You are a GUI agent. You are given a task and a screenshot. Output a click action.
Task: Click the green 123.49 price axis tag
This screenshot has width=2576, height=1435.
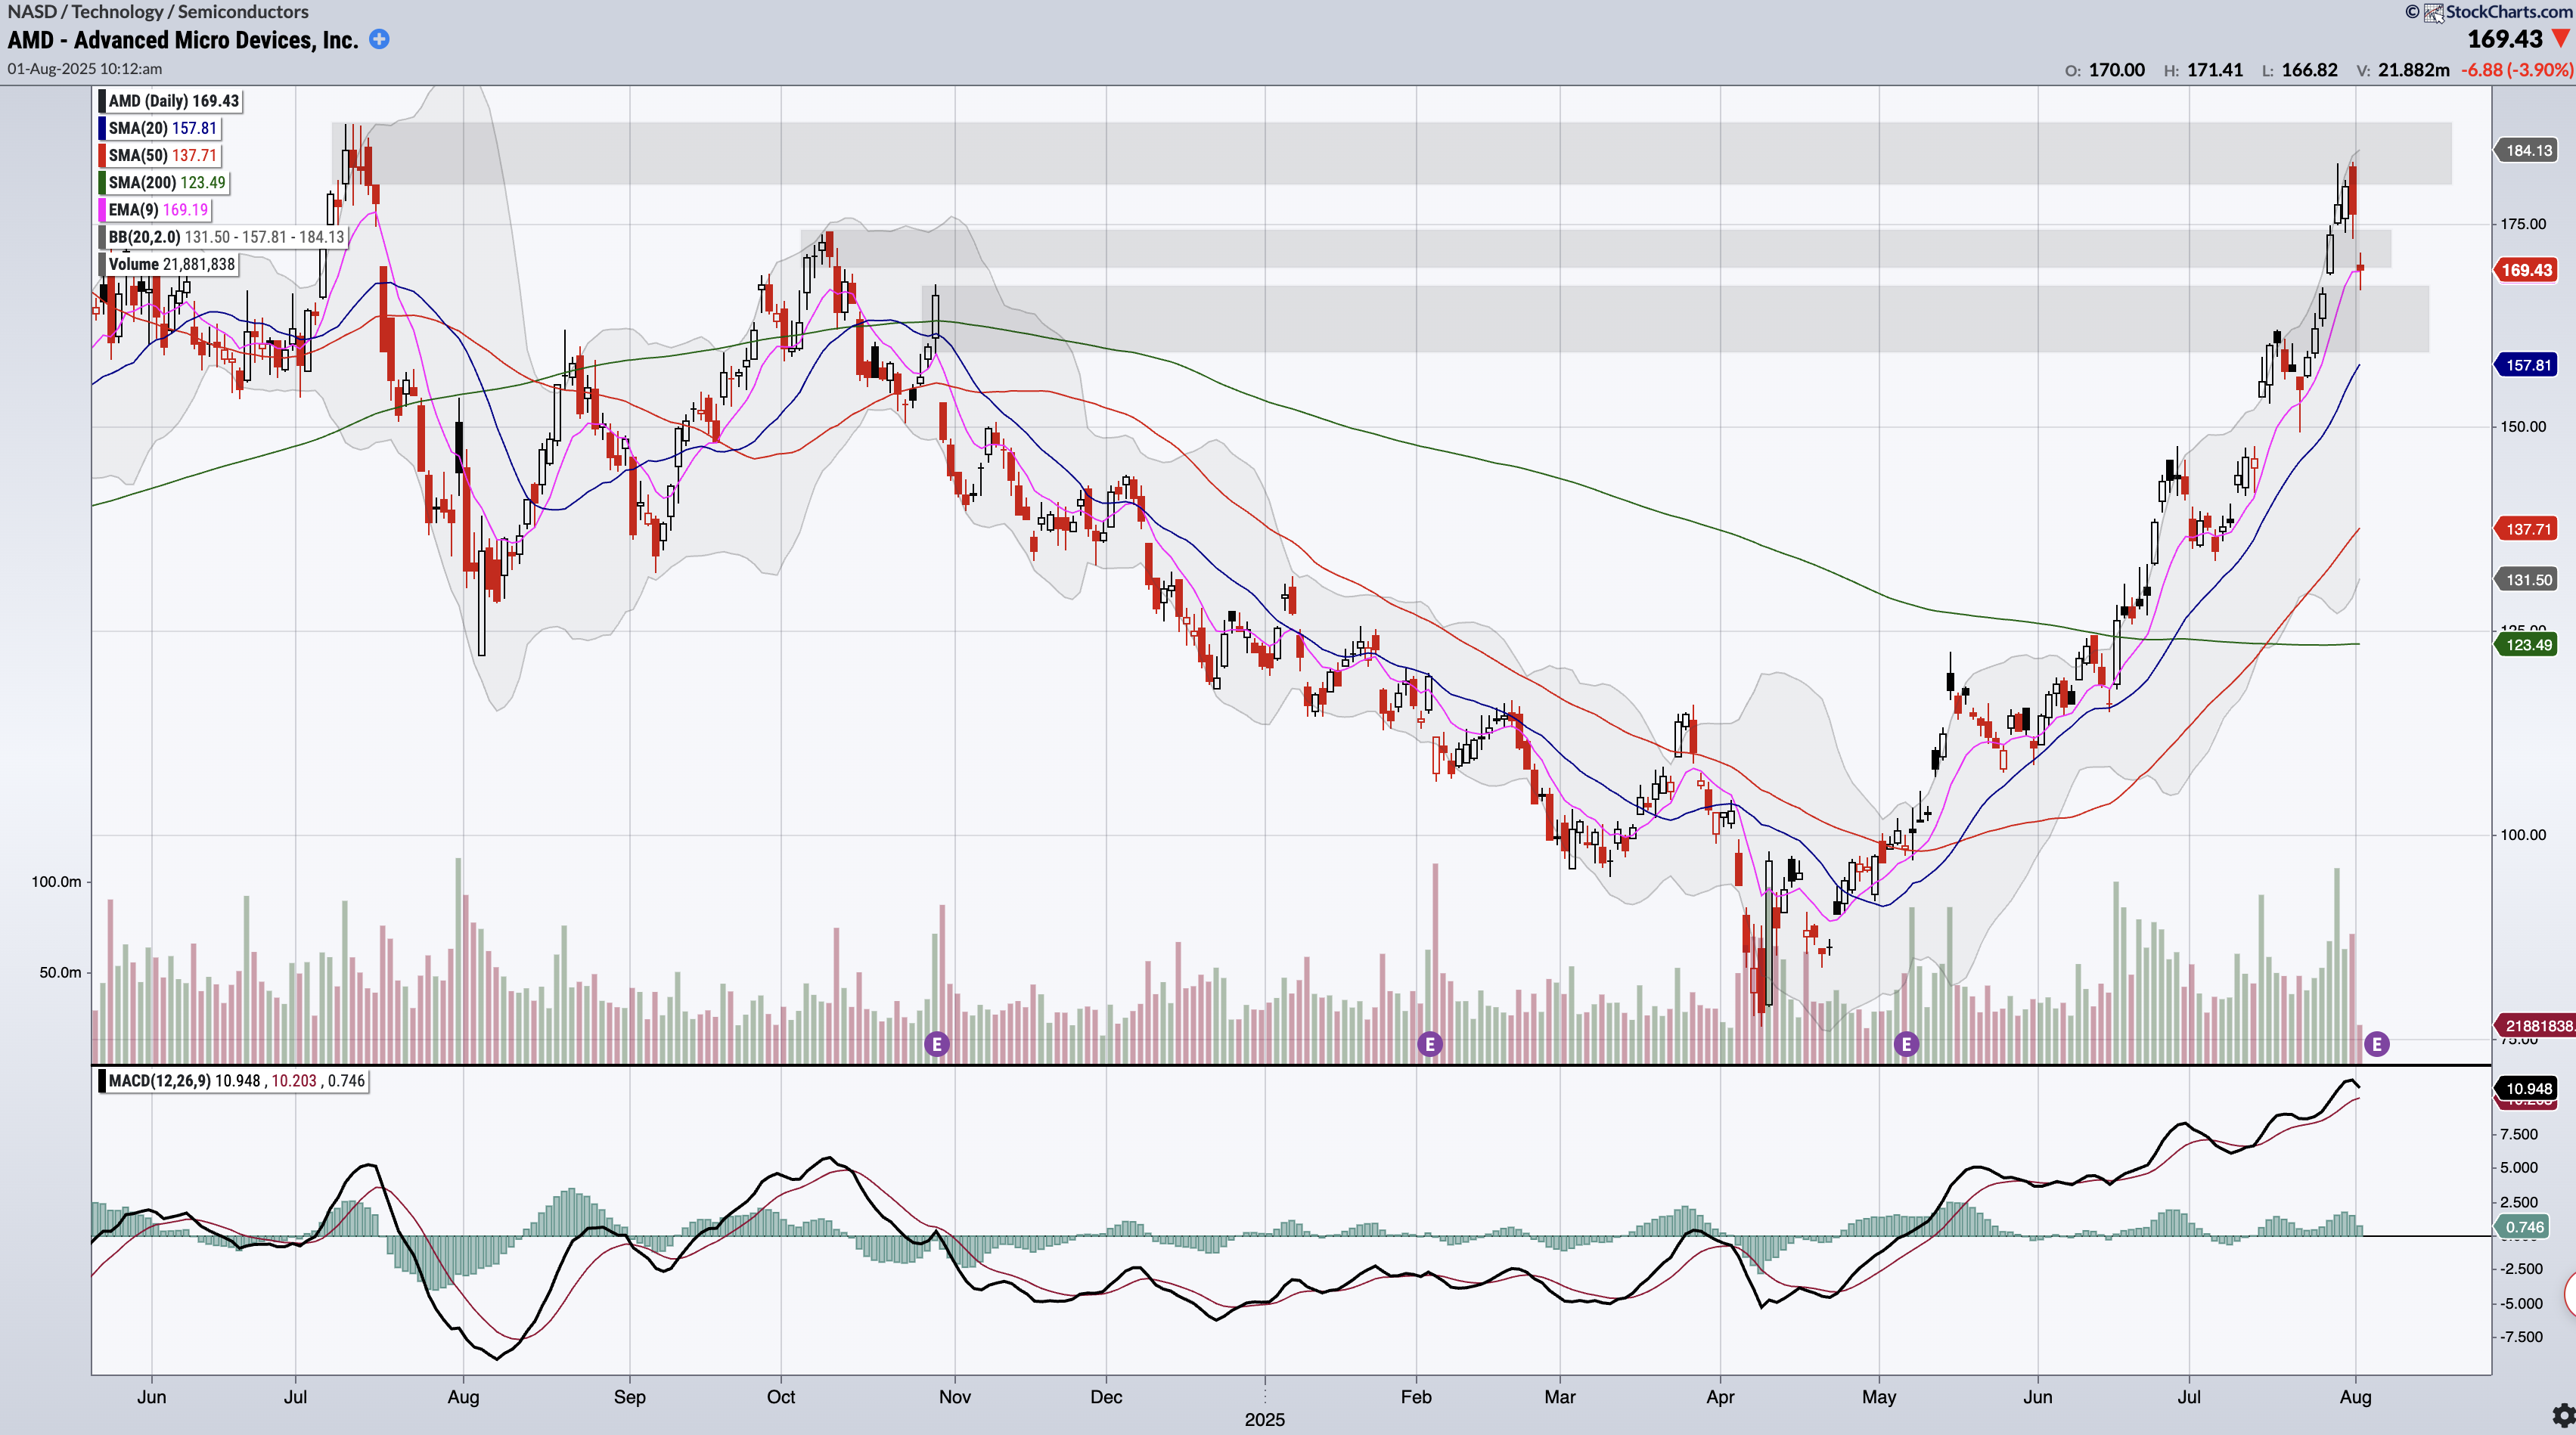2527,645
